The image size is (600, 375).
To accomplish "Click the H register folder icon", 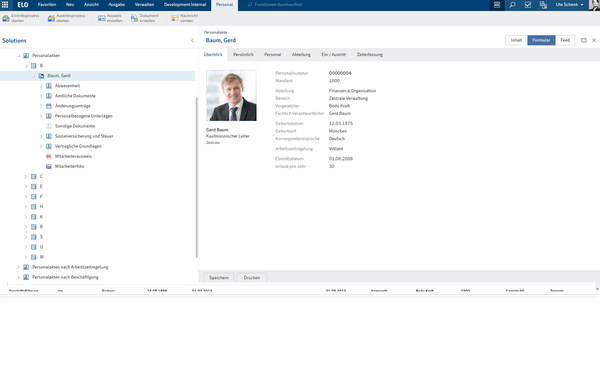I will [34, 207].
